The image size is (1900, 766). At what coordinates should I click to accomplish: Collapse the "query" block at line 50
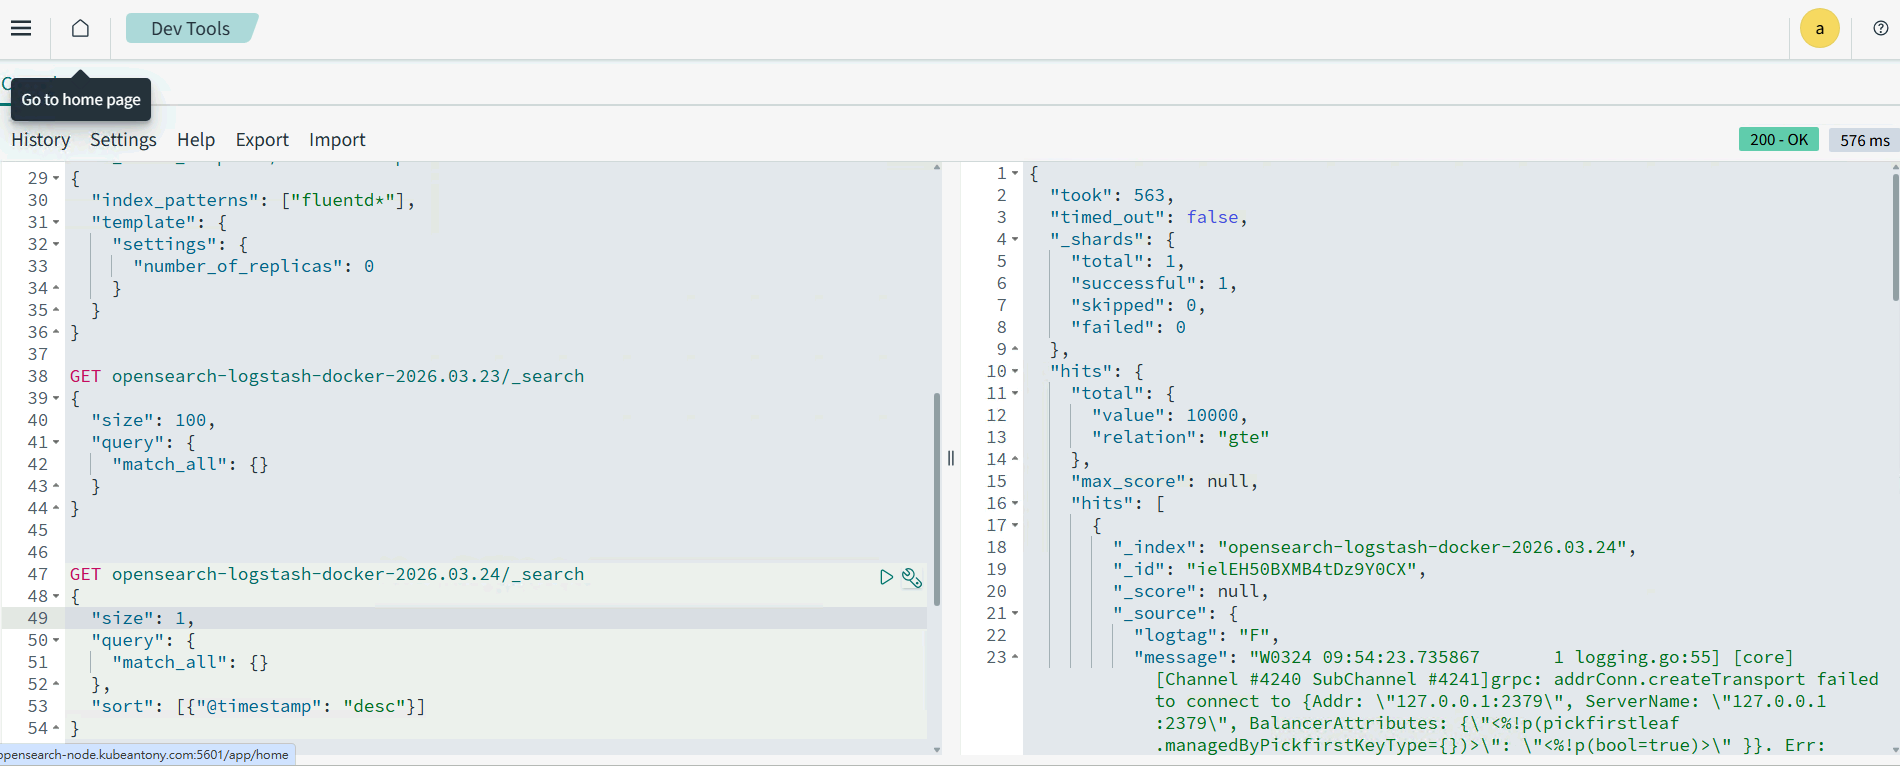56,640
